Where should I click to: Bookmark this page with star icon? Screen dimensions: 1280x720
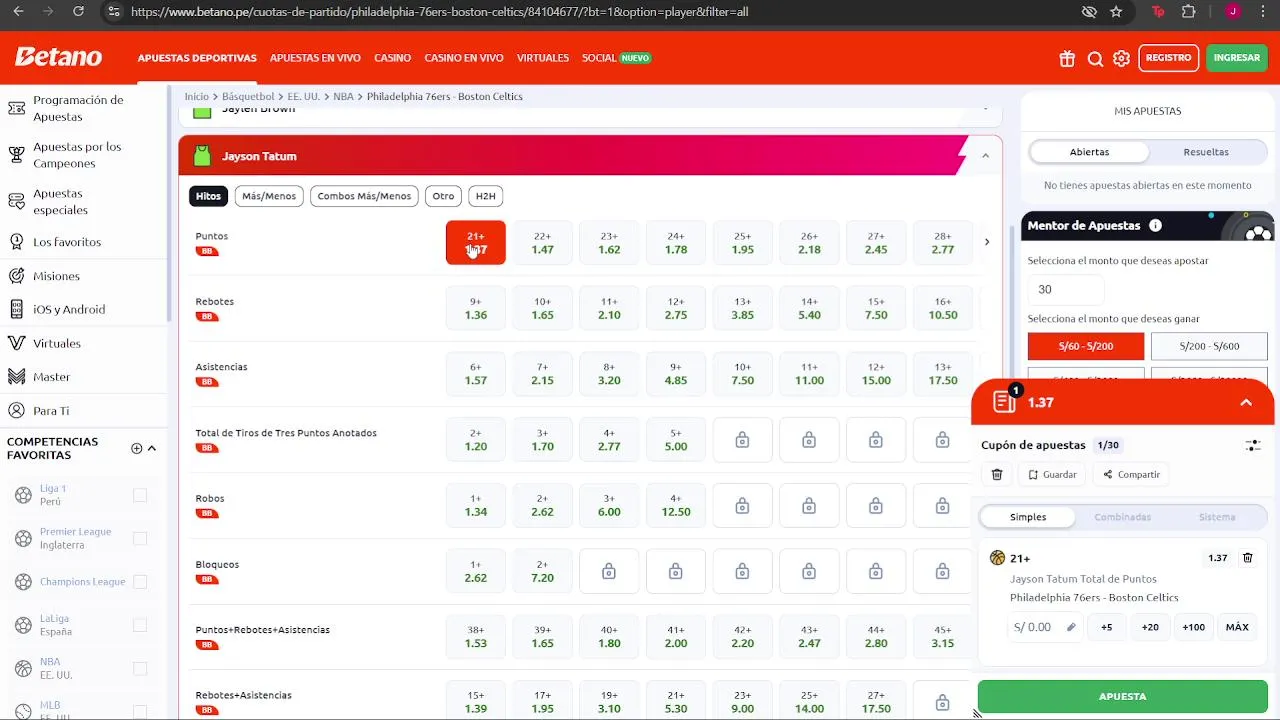click(x=1116, y=12)
